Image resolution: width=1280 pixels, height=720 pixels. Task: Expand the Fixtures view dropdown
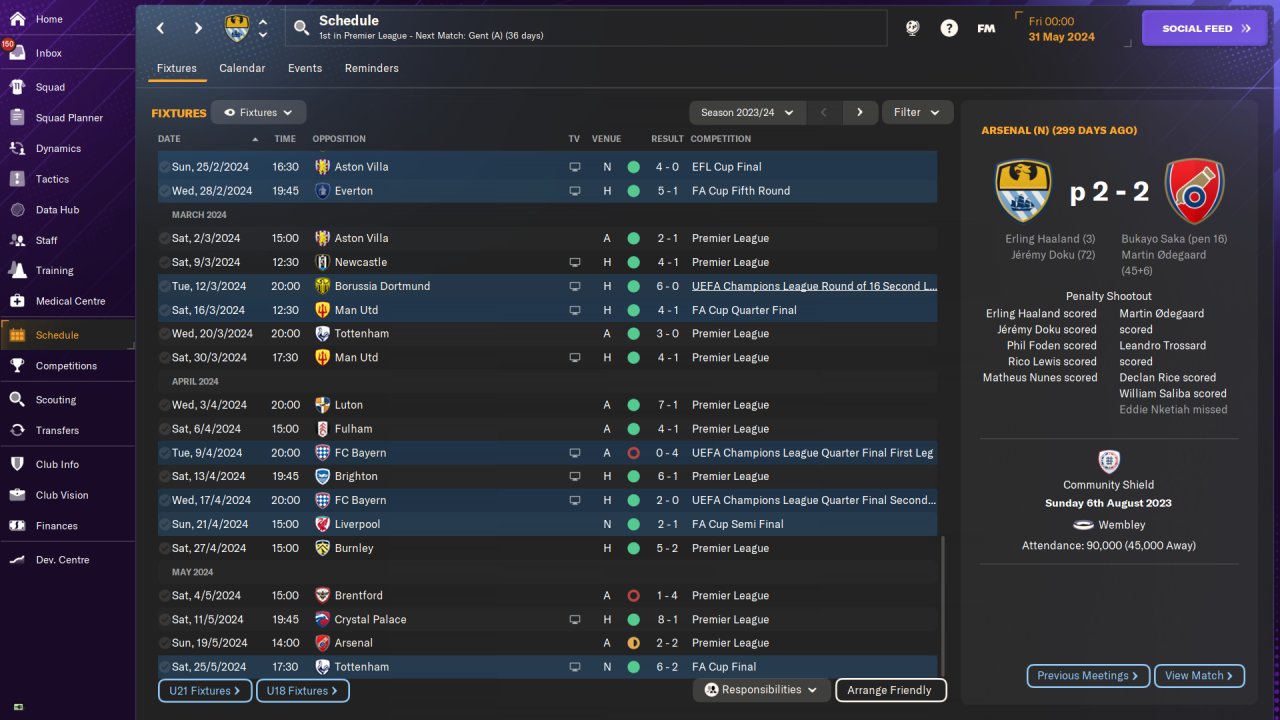(x=258, y=113)
